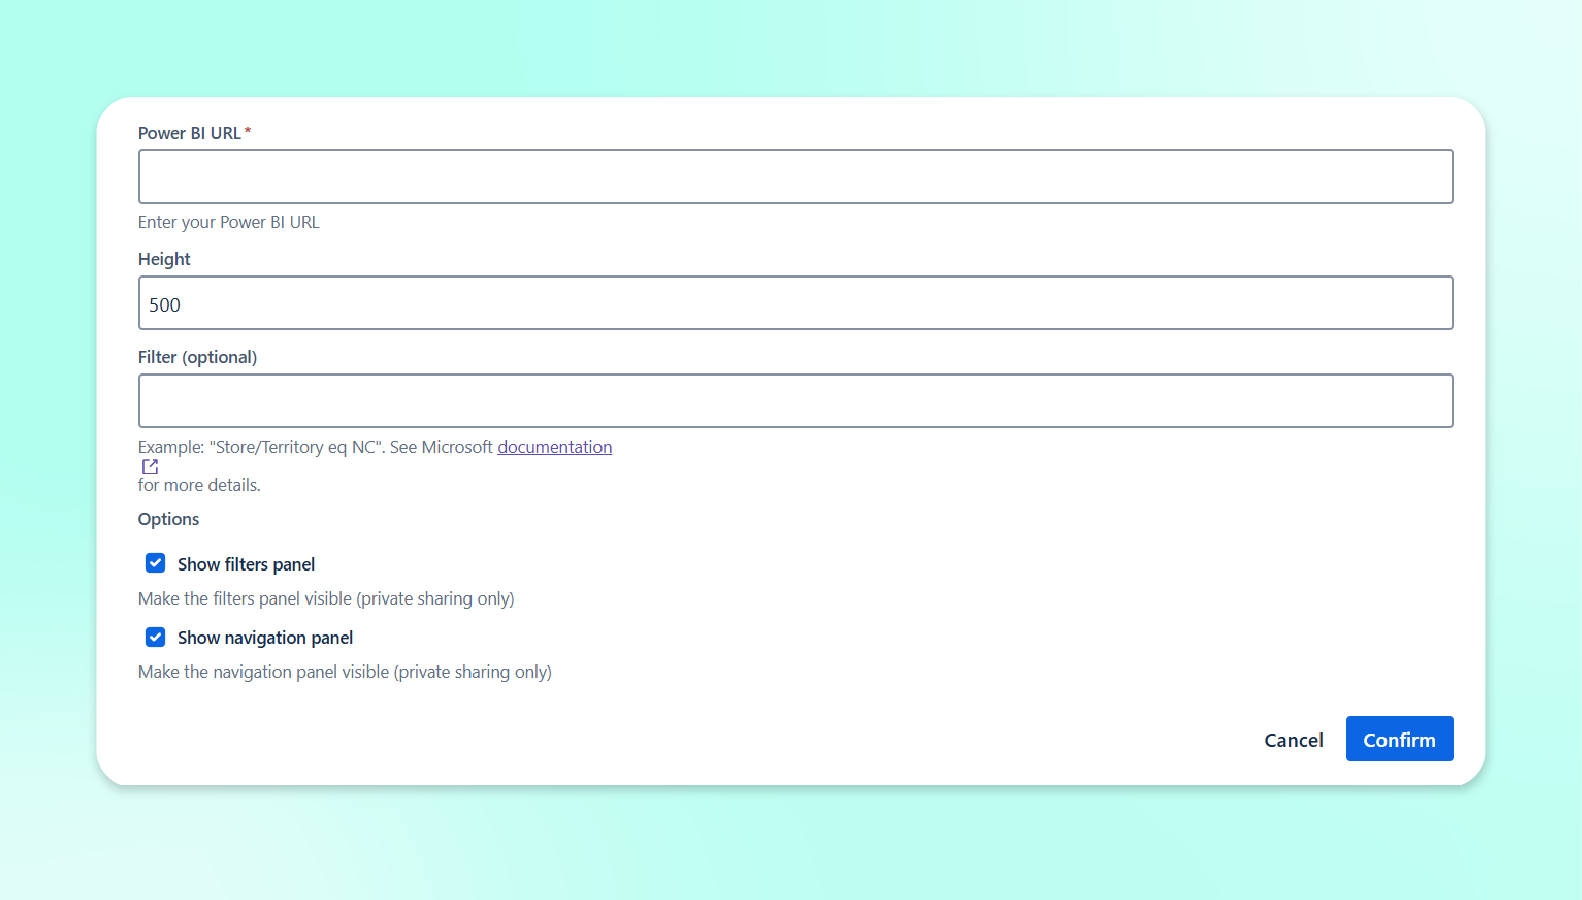Click the filters panel private sharing description
Image resolution: width=1582 pixels, height=900 pixels.
click(x=326, y=599)
